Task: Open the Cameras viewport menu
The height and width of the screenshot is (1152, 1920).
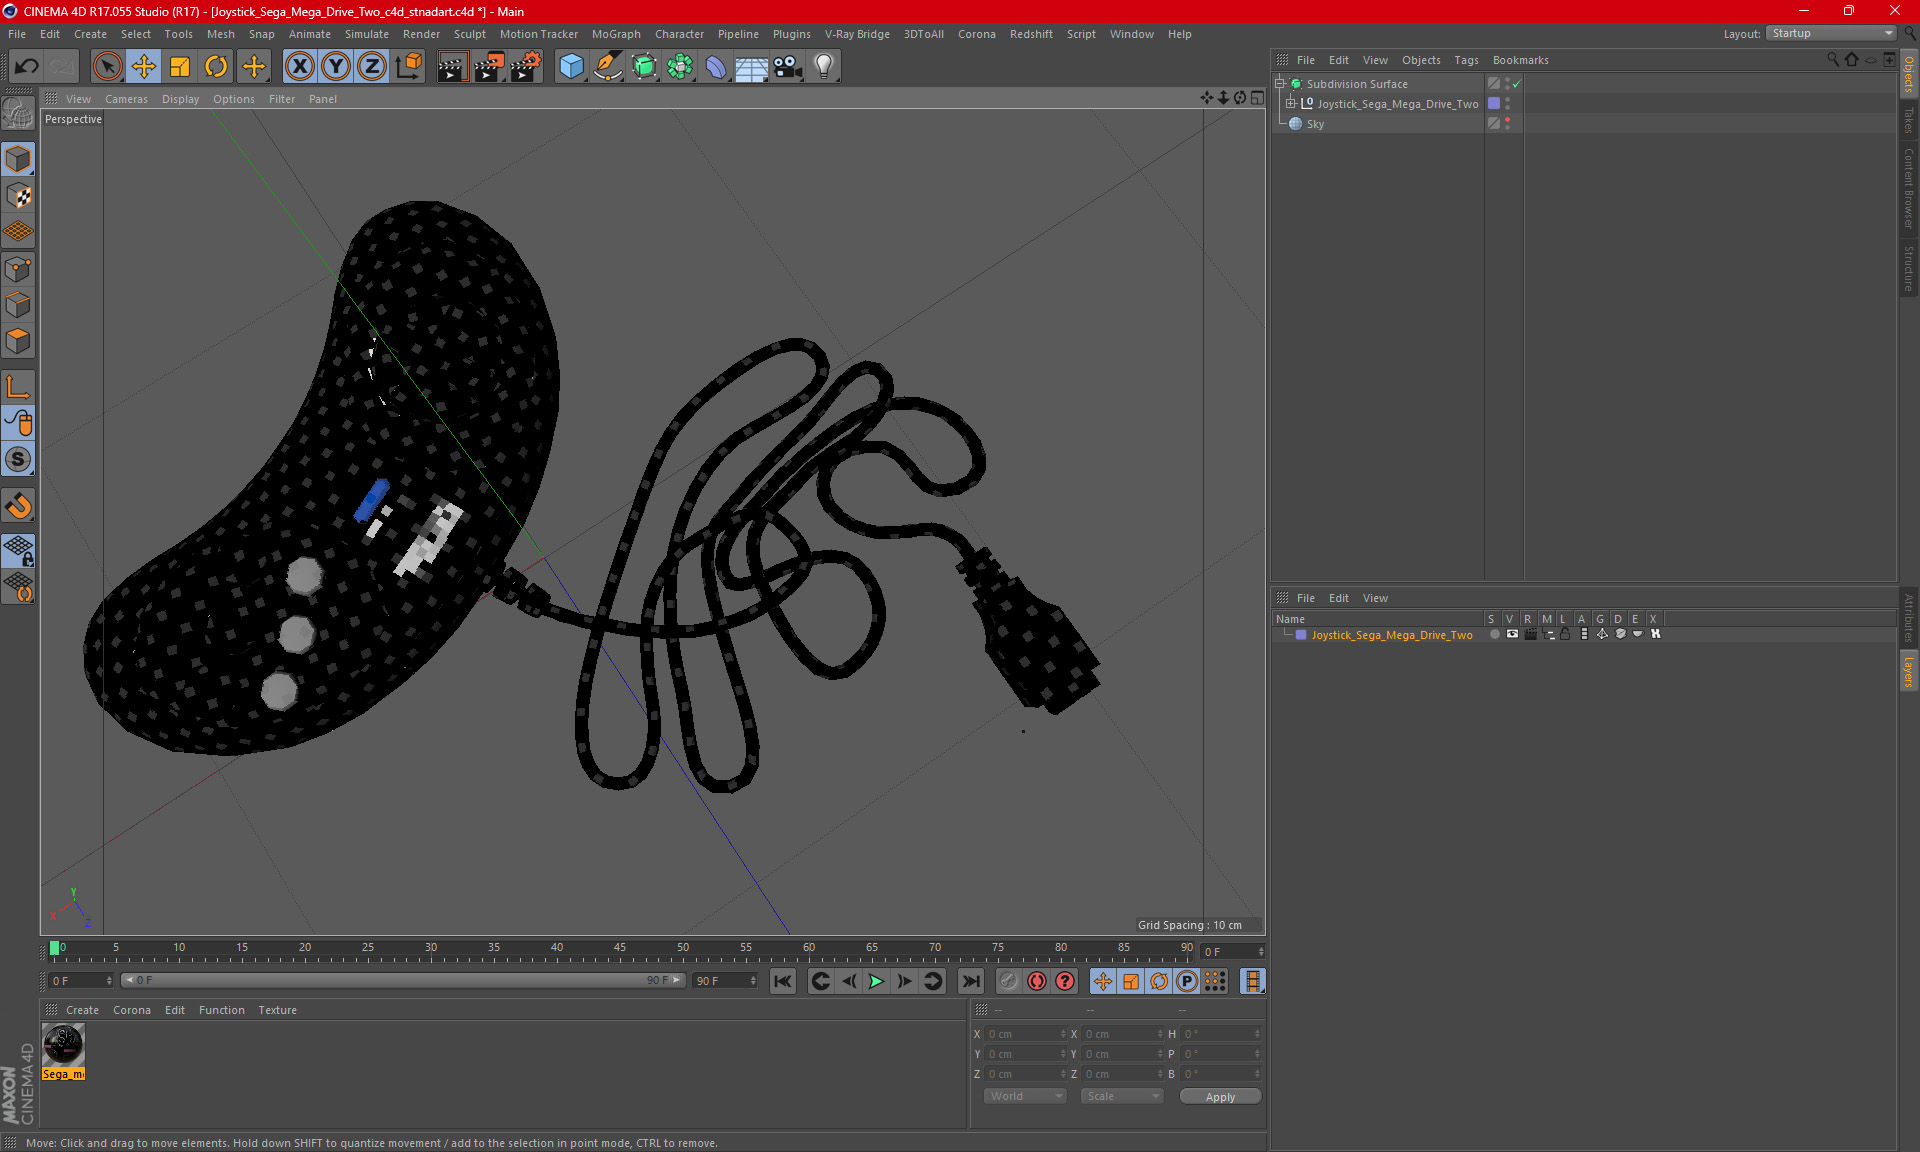Action: coord(126,99)
